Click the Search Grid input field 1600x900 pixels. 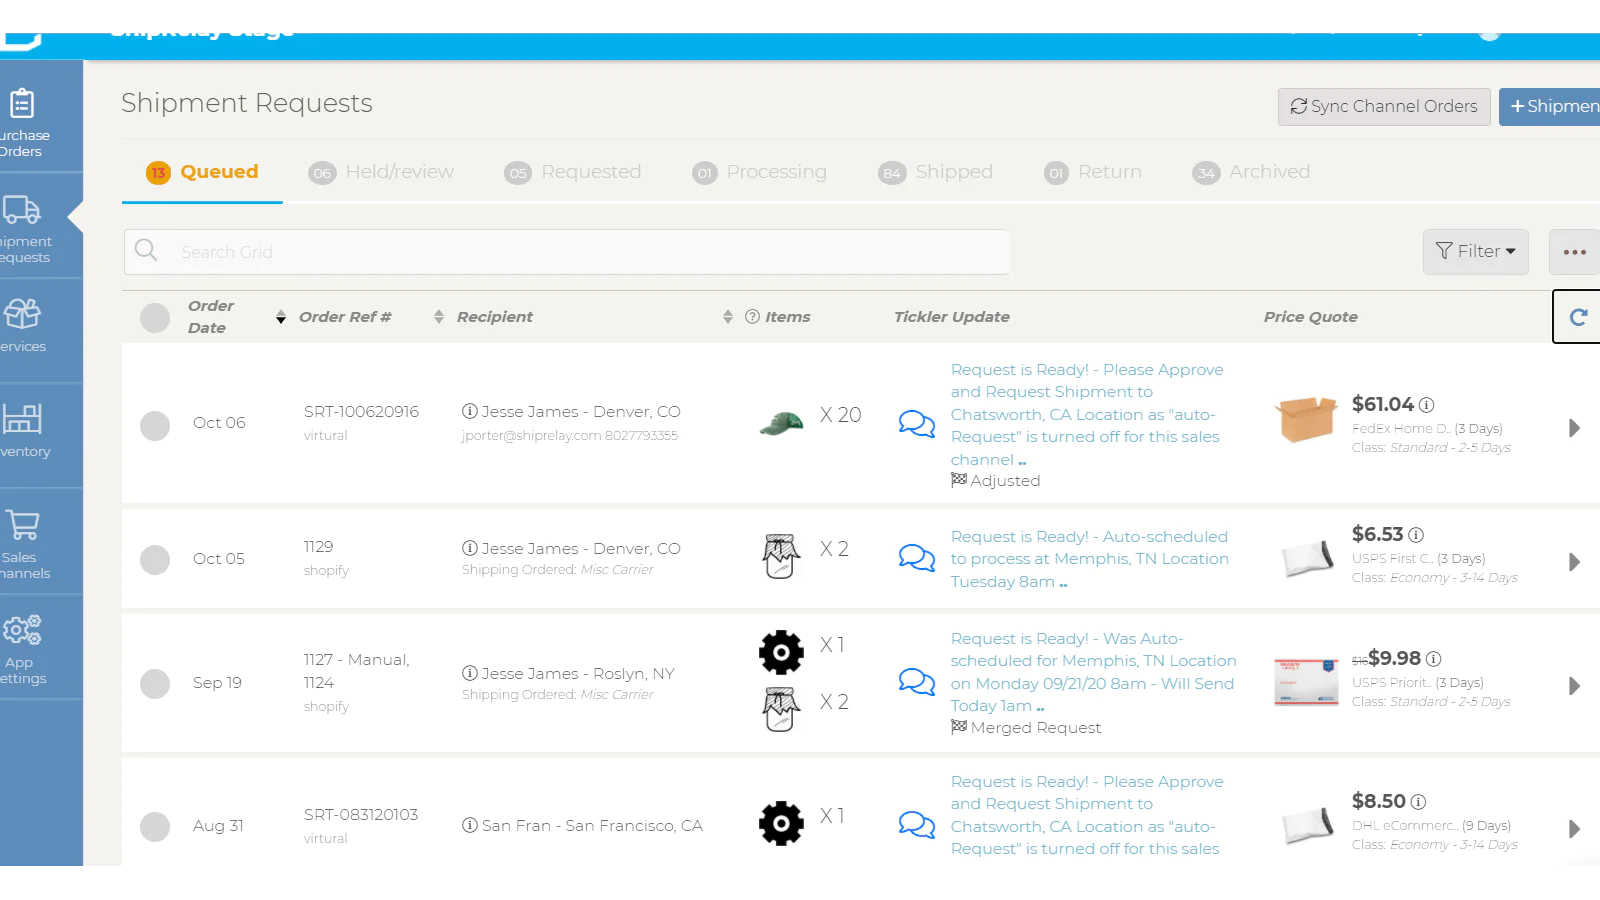[567, 252]
